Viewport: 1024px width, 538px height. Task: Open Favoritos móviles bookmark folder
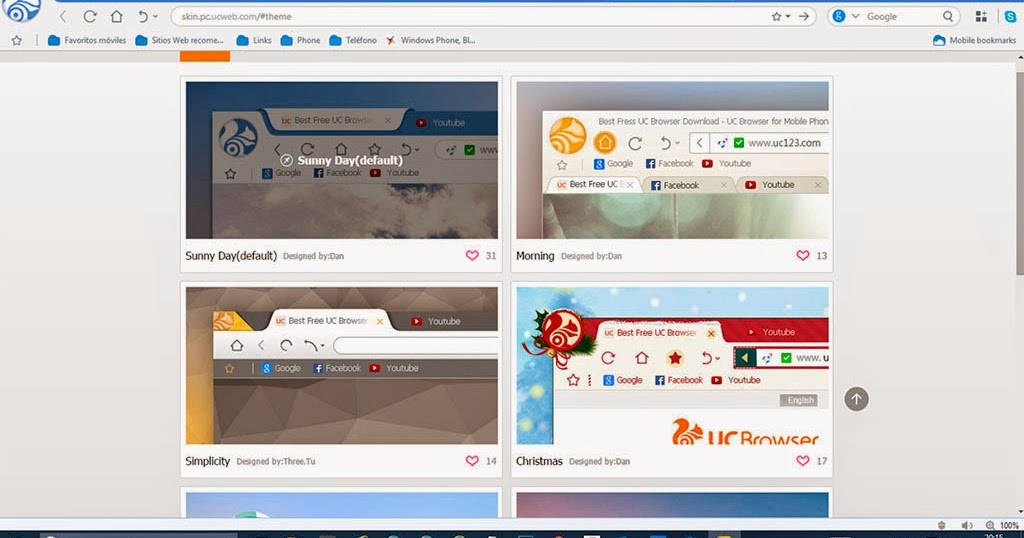[87, 40]
